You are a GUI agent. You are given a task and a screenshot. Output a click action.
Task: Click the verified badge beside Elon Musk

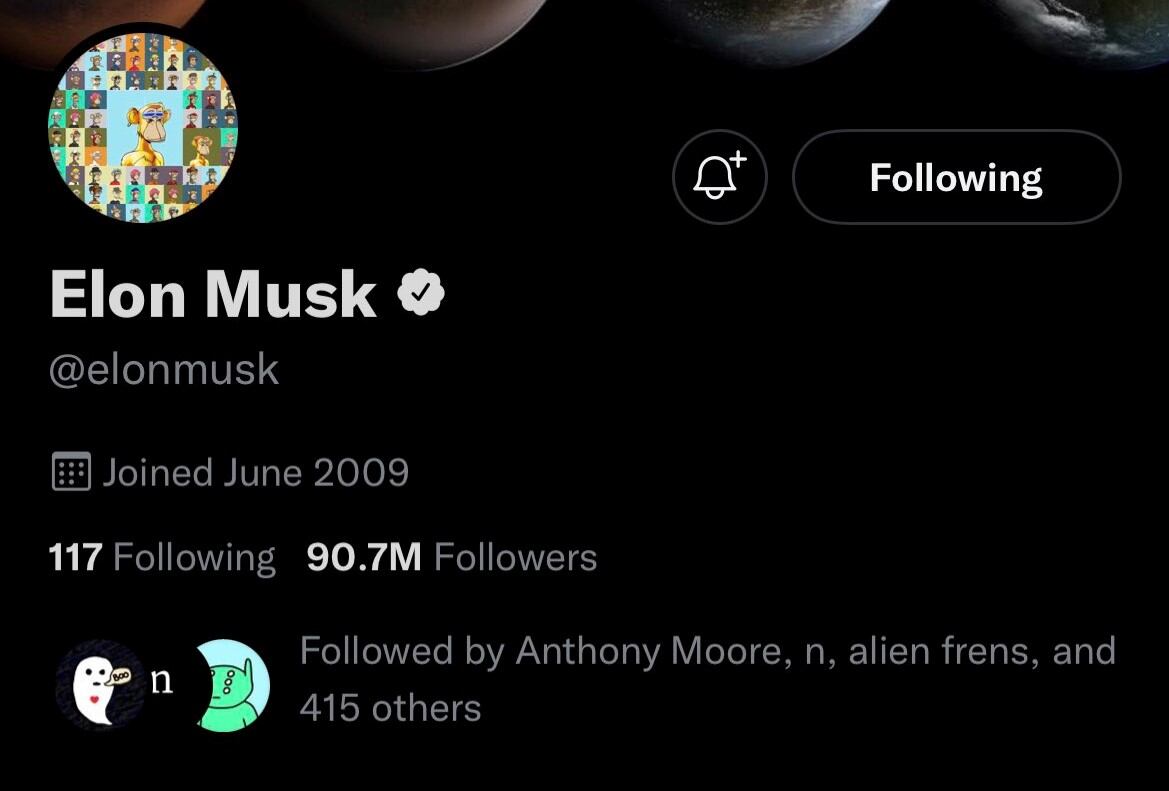[x=421, y=294]
